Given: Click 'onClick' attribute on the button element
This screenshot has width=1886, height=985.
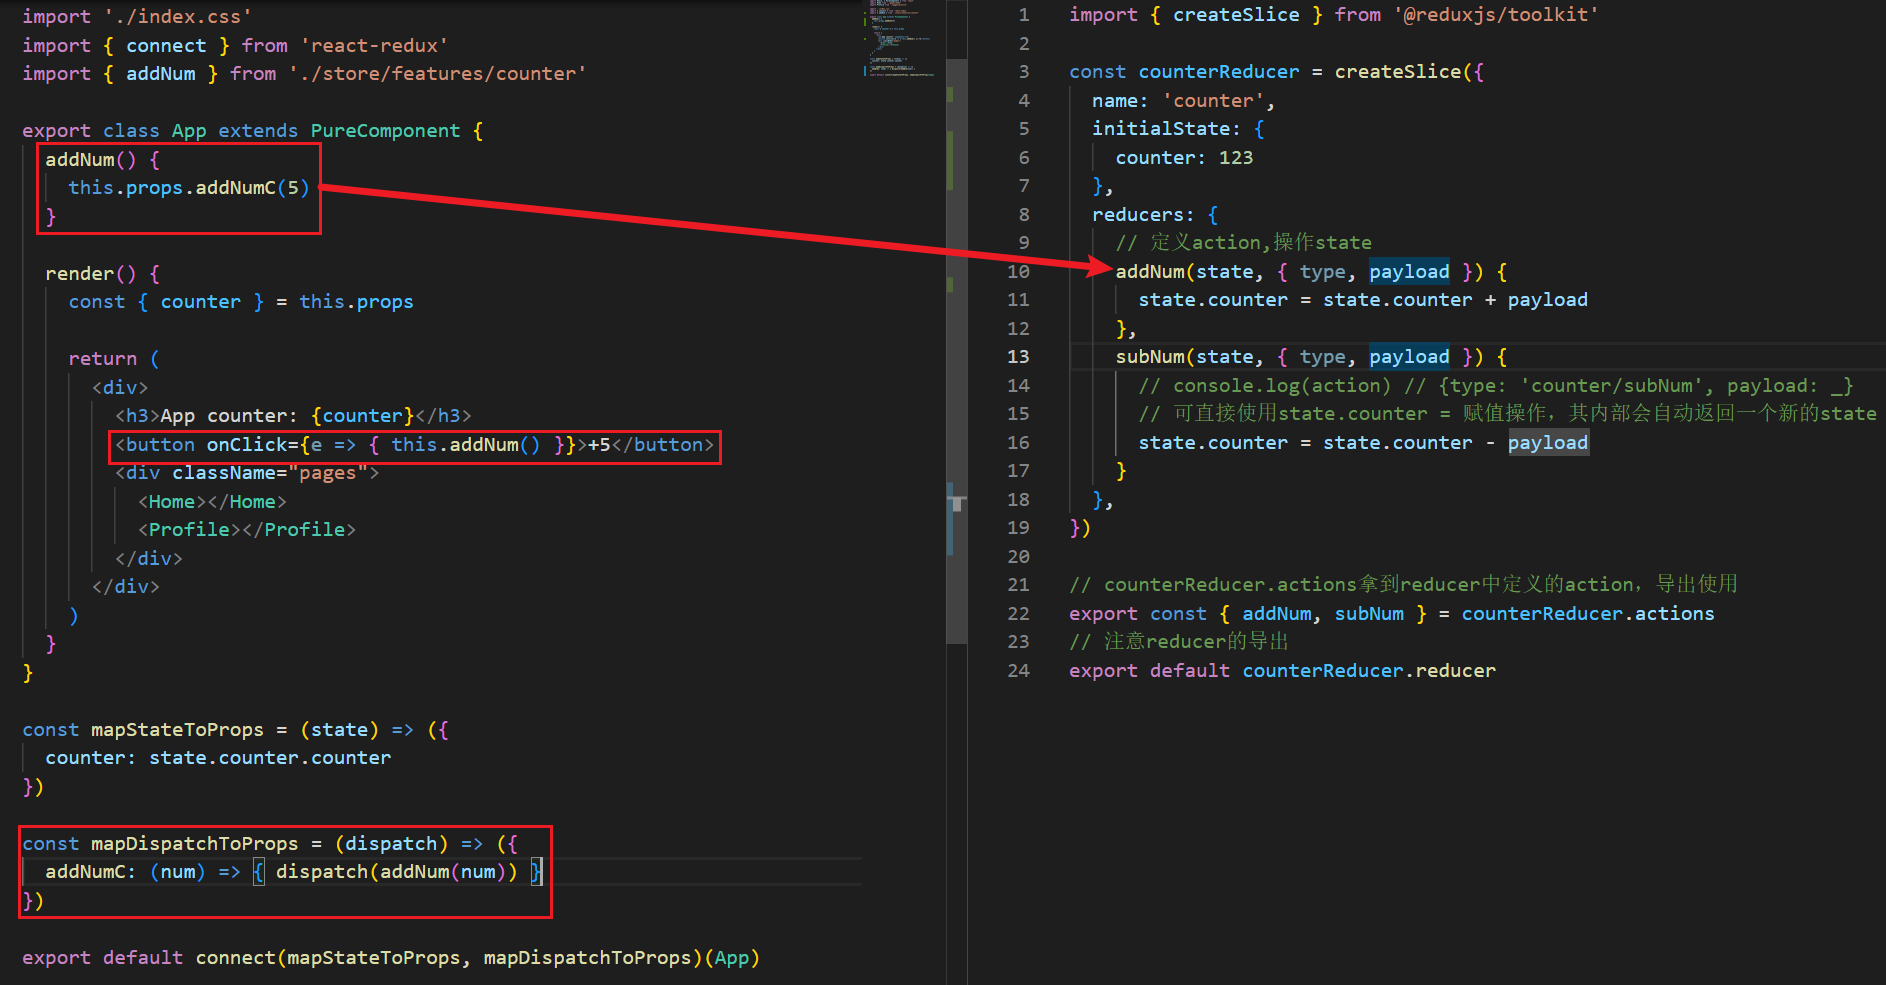Looking at the screenshot, I should (247, 445).
